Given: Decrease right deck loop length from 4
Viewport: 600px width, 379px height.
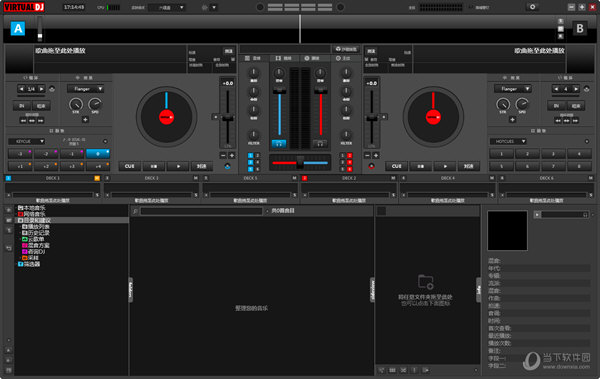Looking at the screenshot, I should 556,89.
